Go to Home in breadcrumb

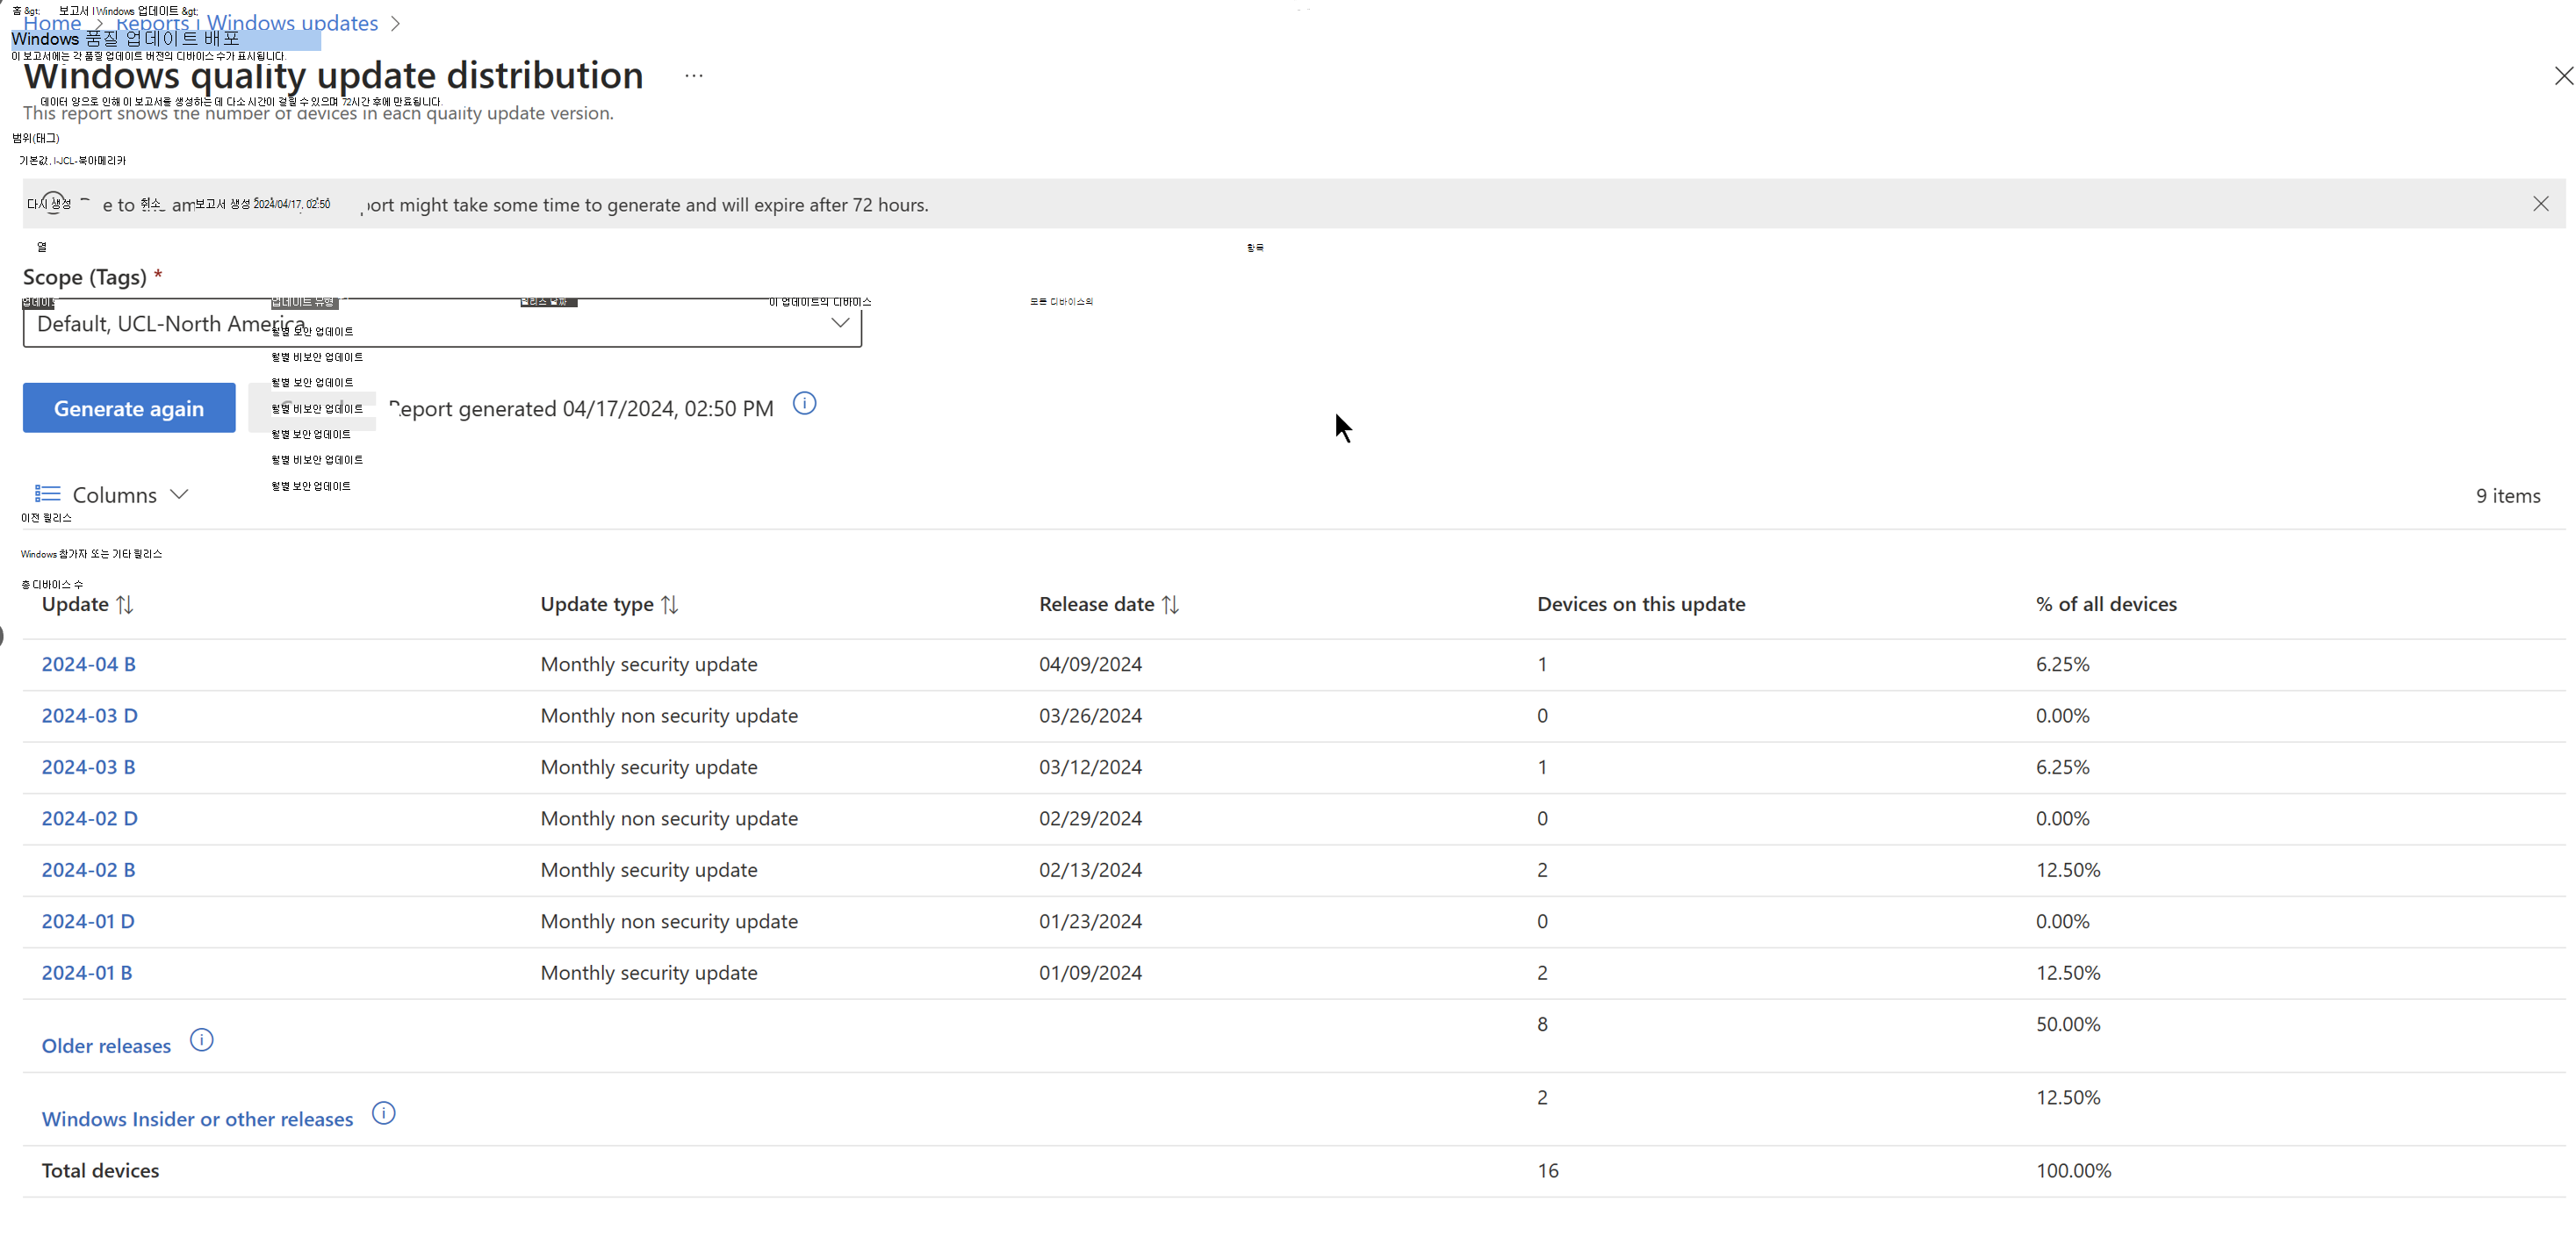(52, 24)
